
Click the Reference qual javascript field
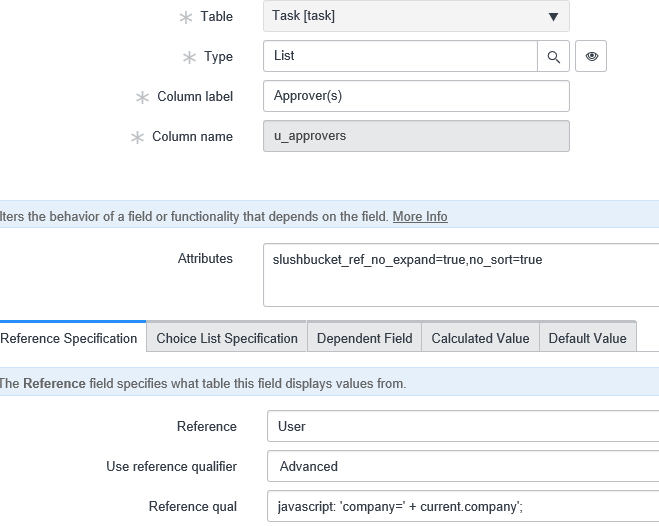coord(462,506)
